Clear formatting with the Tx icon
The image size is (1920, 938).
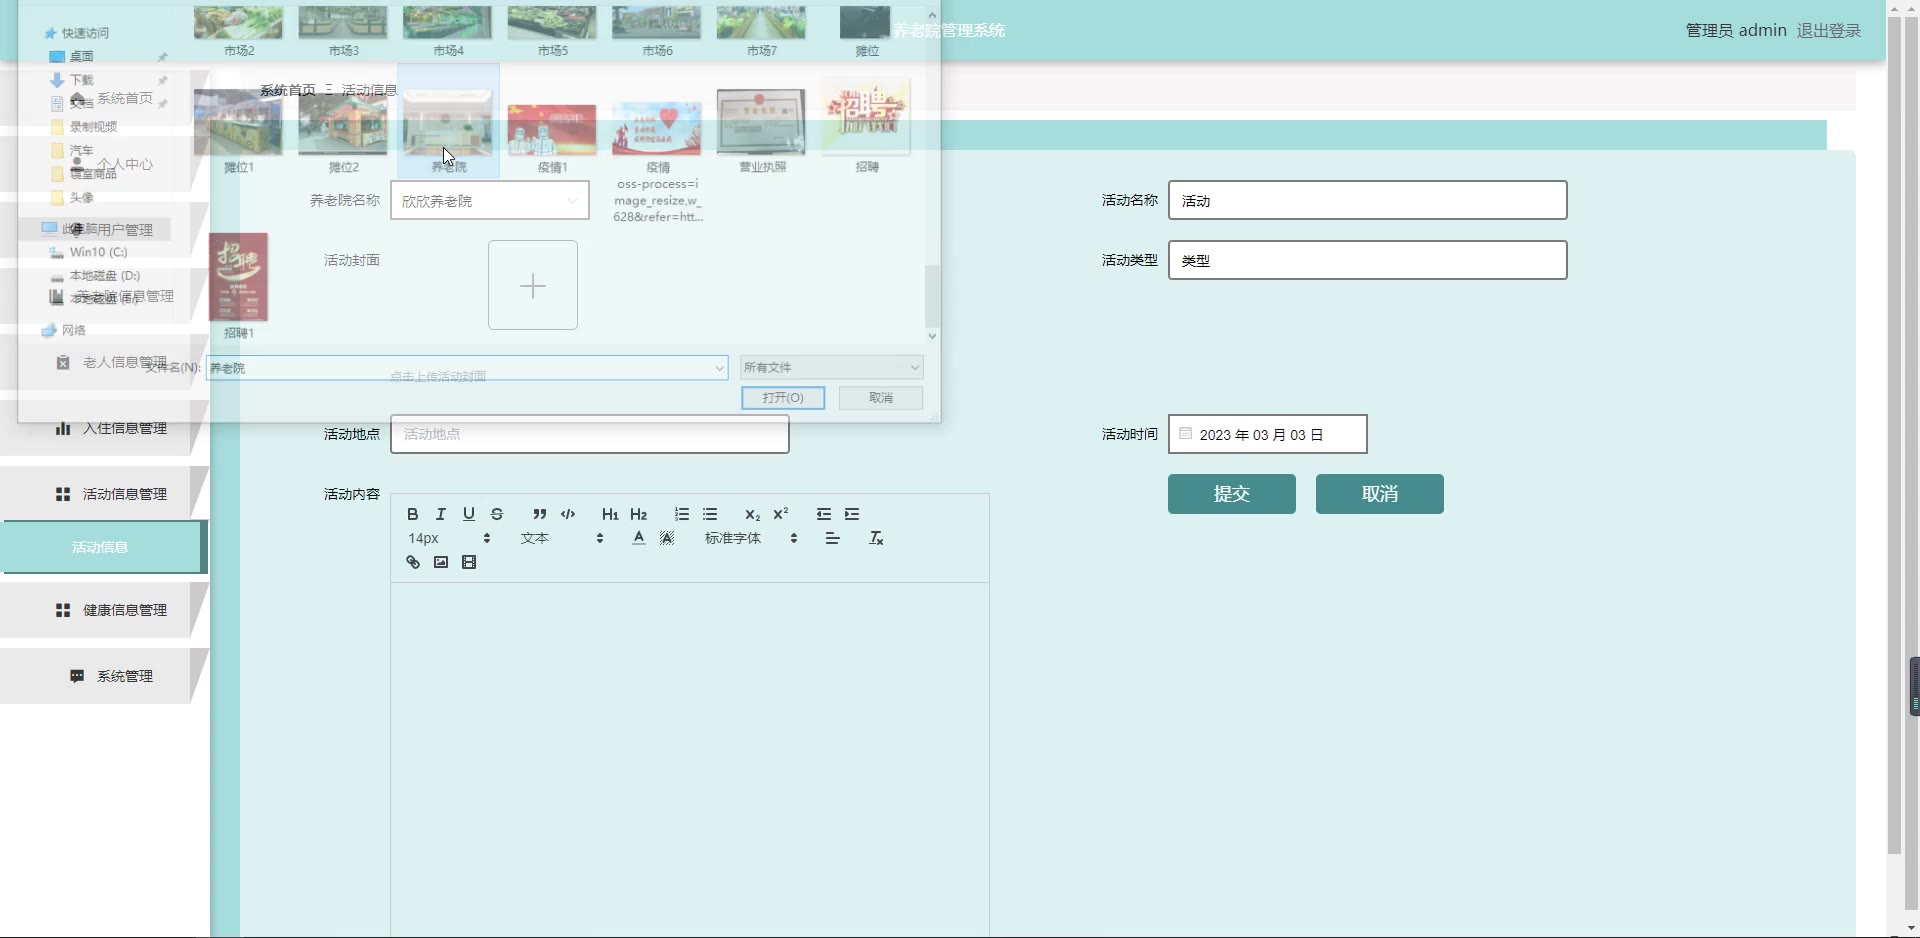pyautogui.click(x=876, y=538)
